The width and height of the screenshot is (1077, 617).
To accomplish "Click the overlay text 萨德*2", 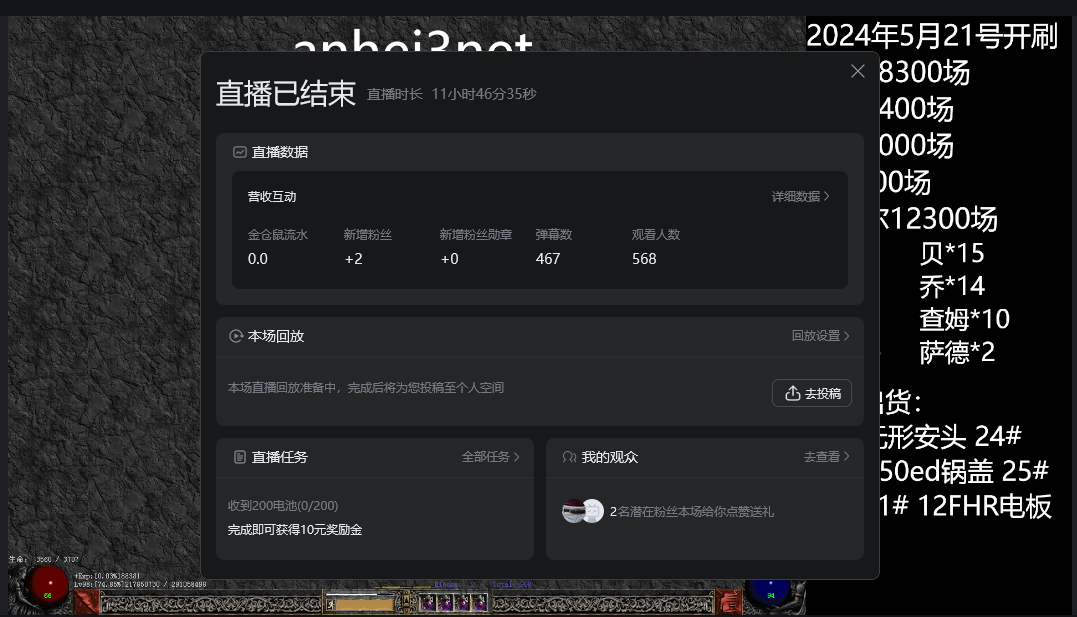I will coord(957,352).
